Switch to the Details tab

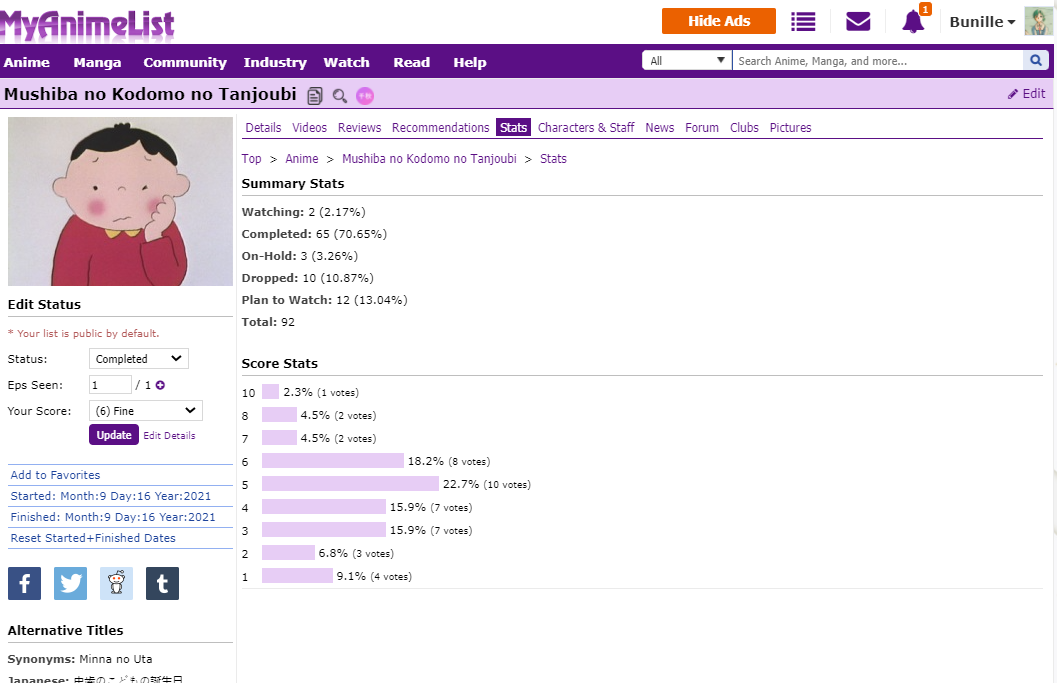point(263,127)
